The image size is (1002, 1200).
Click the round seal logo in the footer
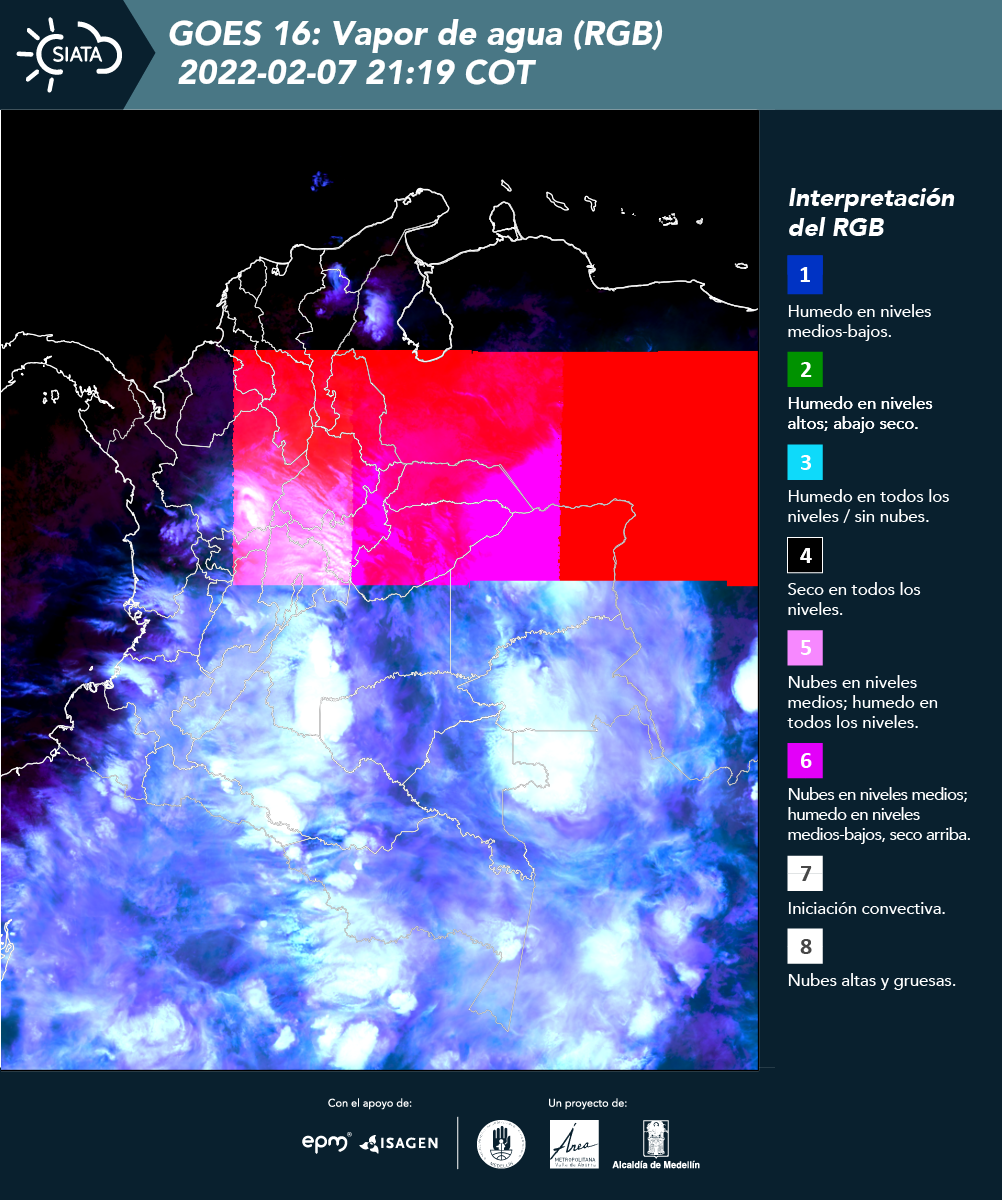click(x=501, y=1144)
